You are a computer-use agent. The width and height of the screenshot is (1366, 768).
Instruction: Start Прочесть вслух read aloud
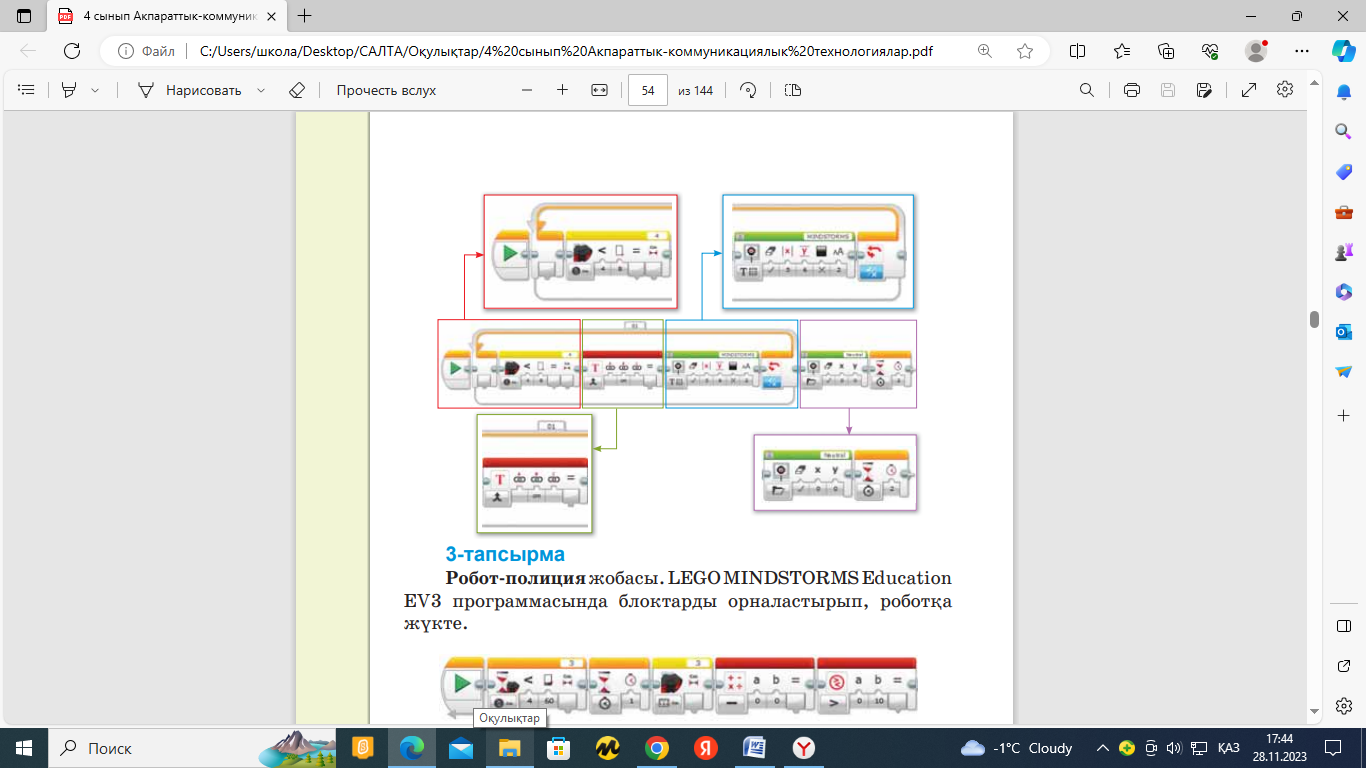click(386, 90)
